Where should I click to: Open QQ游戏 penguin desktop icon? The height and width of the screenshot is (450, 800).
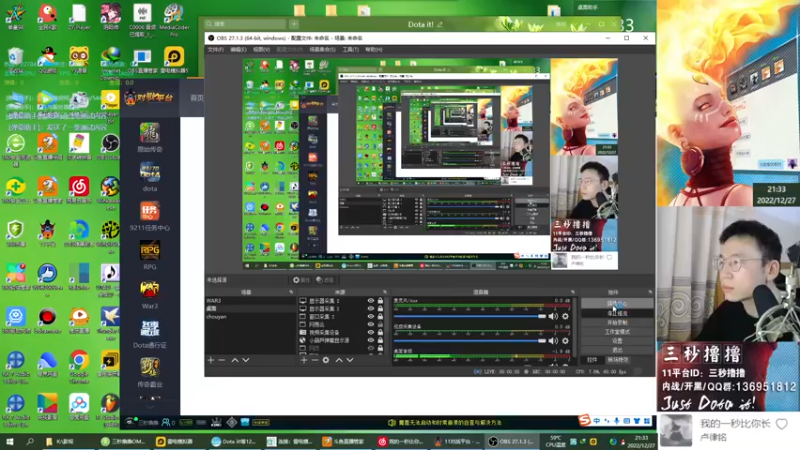[x=47, y=59]
